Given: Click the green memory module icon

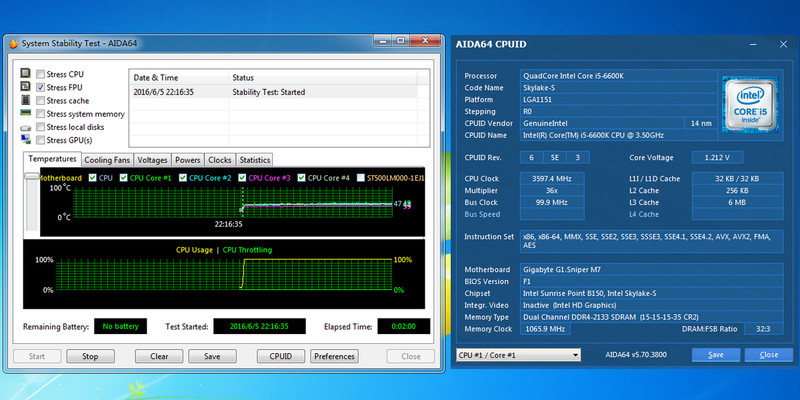Looking at the screenshot, I should 25,114.
